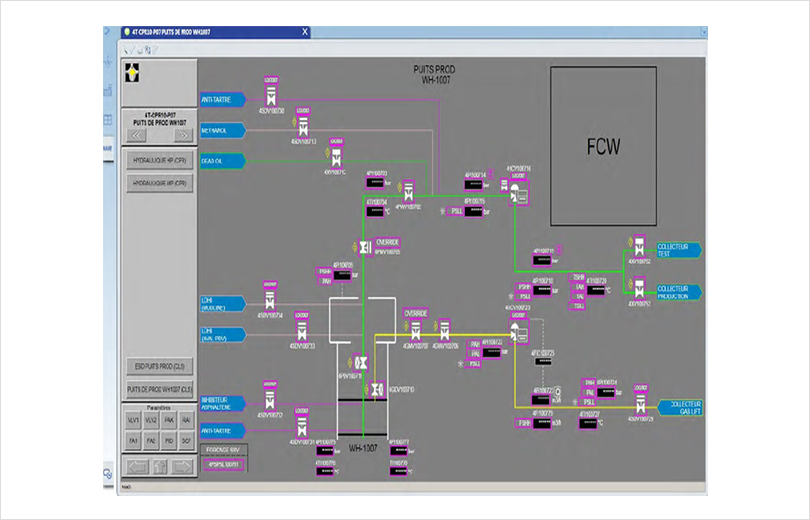Click the 'WH-1007' wellhead label

point(363,448)
